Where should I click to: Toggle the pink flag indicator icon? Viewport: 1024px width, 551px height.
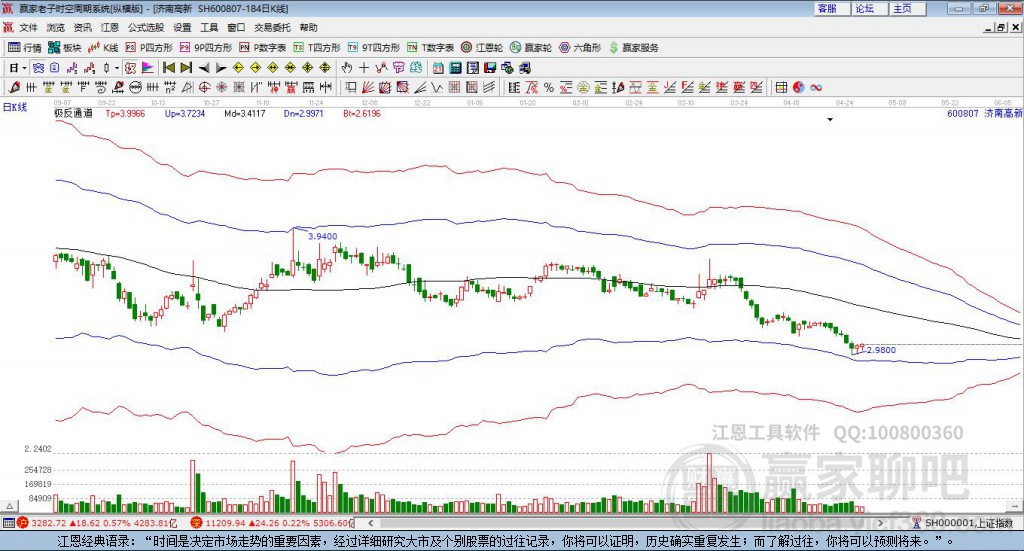[148, 68]
